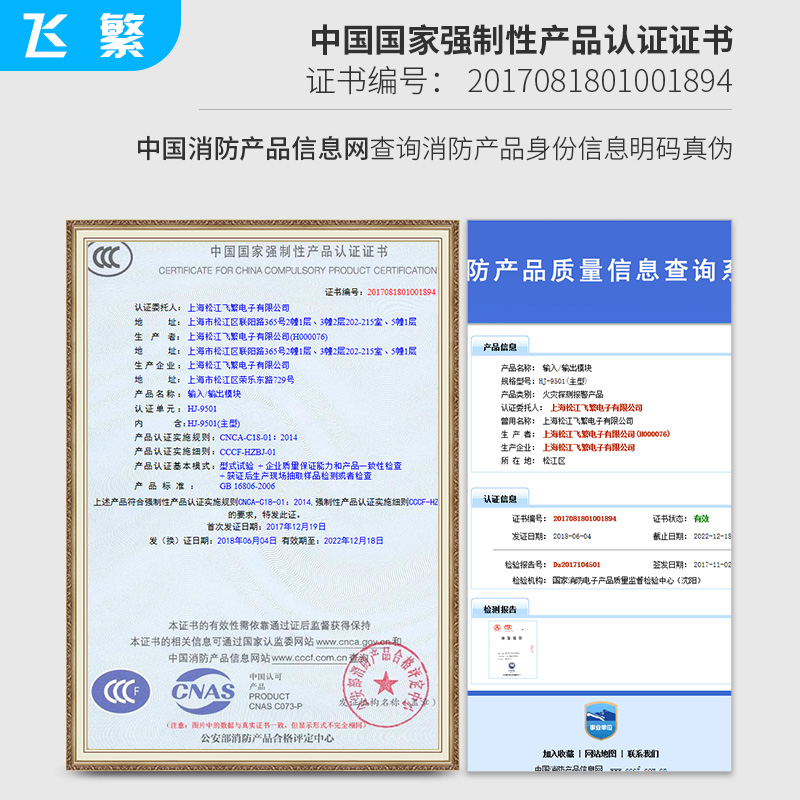Click red 证书编号 2017081801001894 on website
This screenshot has height=800, width=800.
[585, 518]
